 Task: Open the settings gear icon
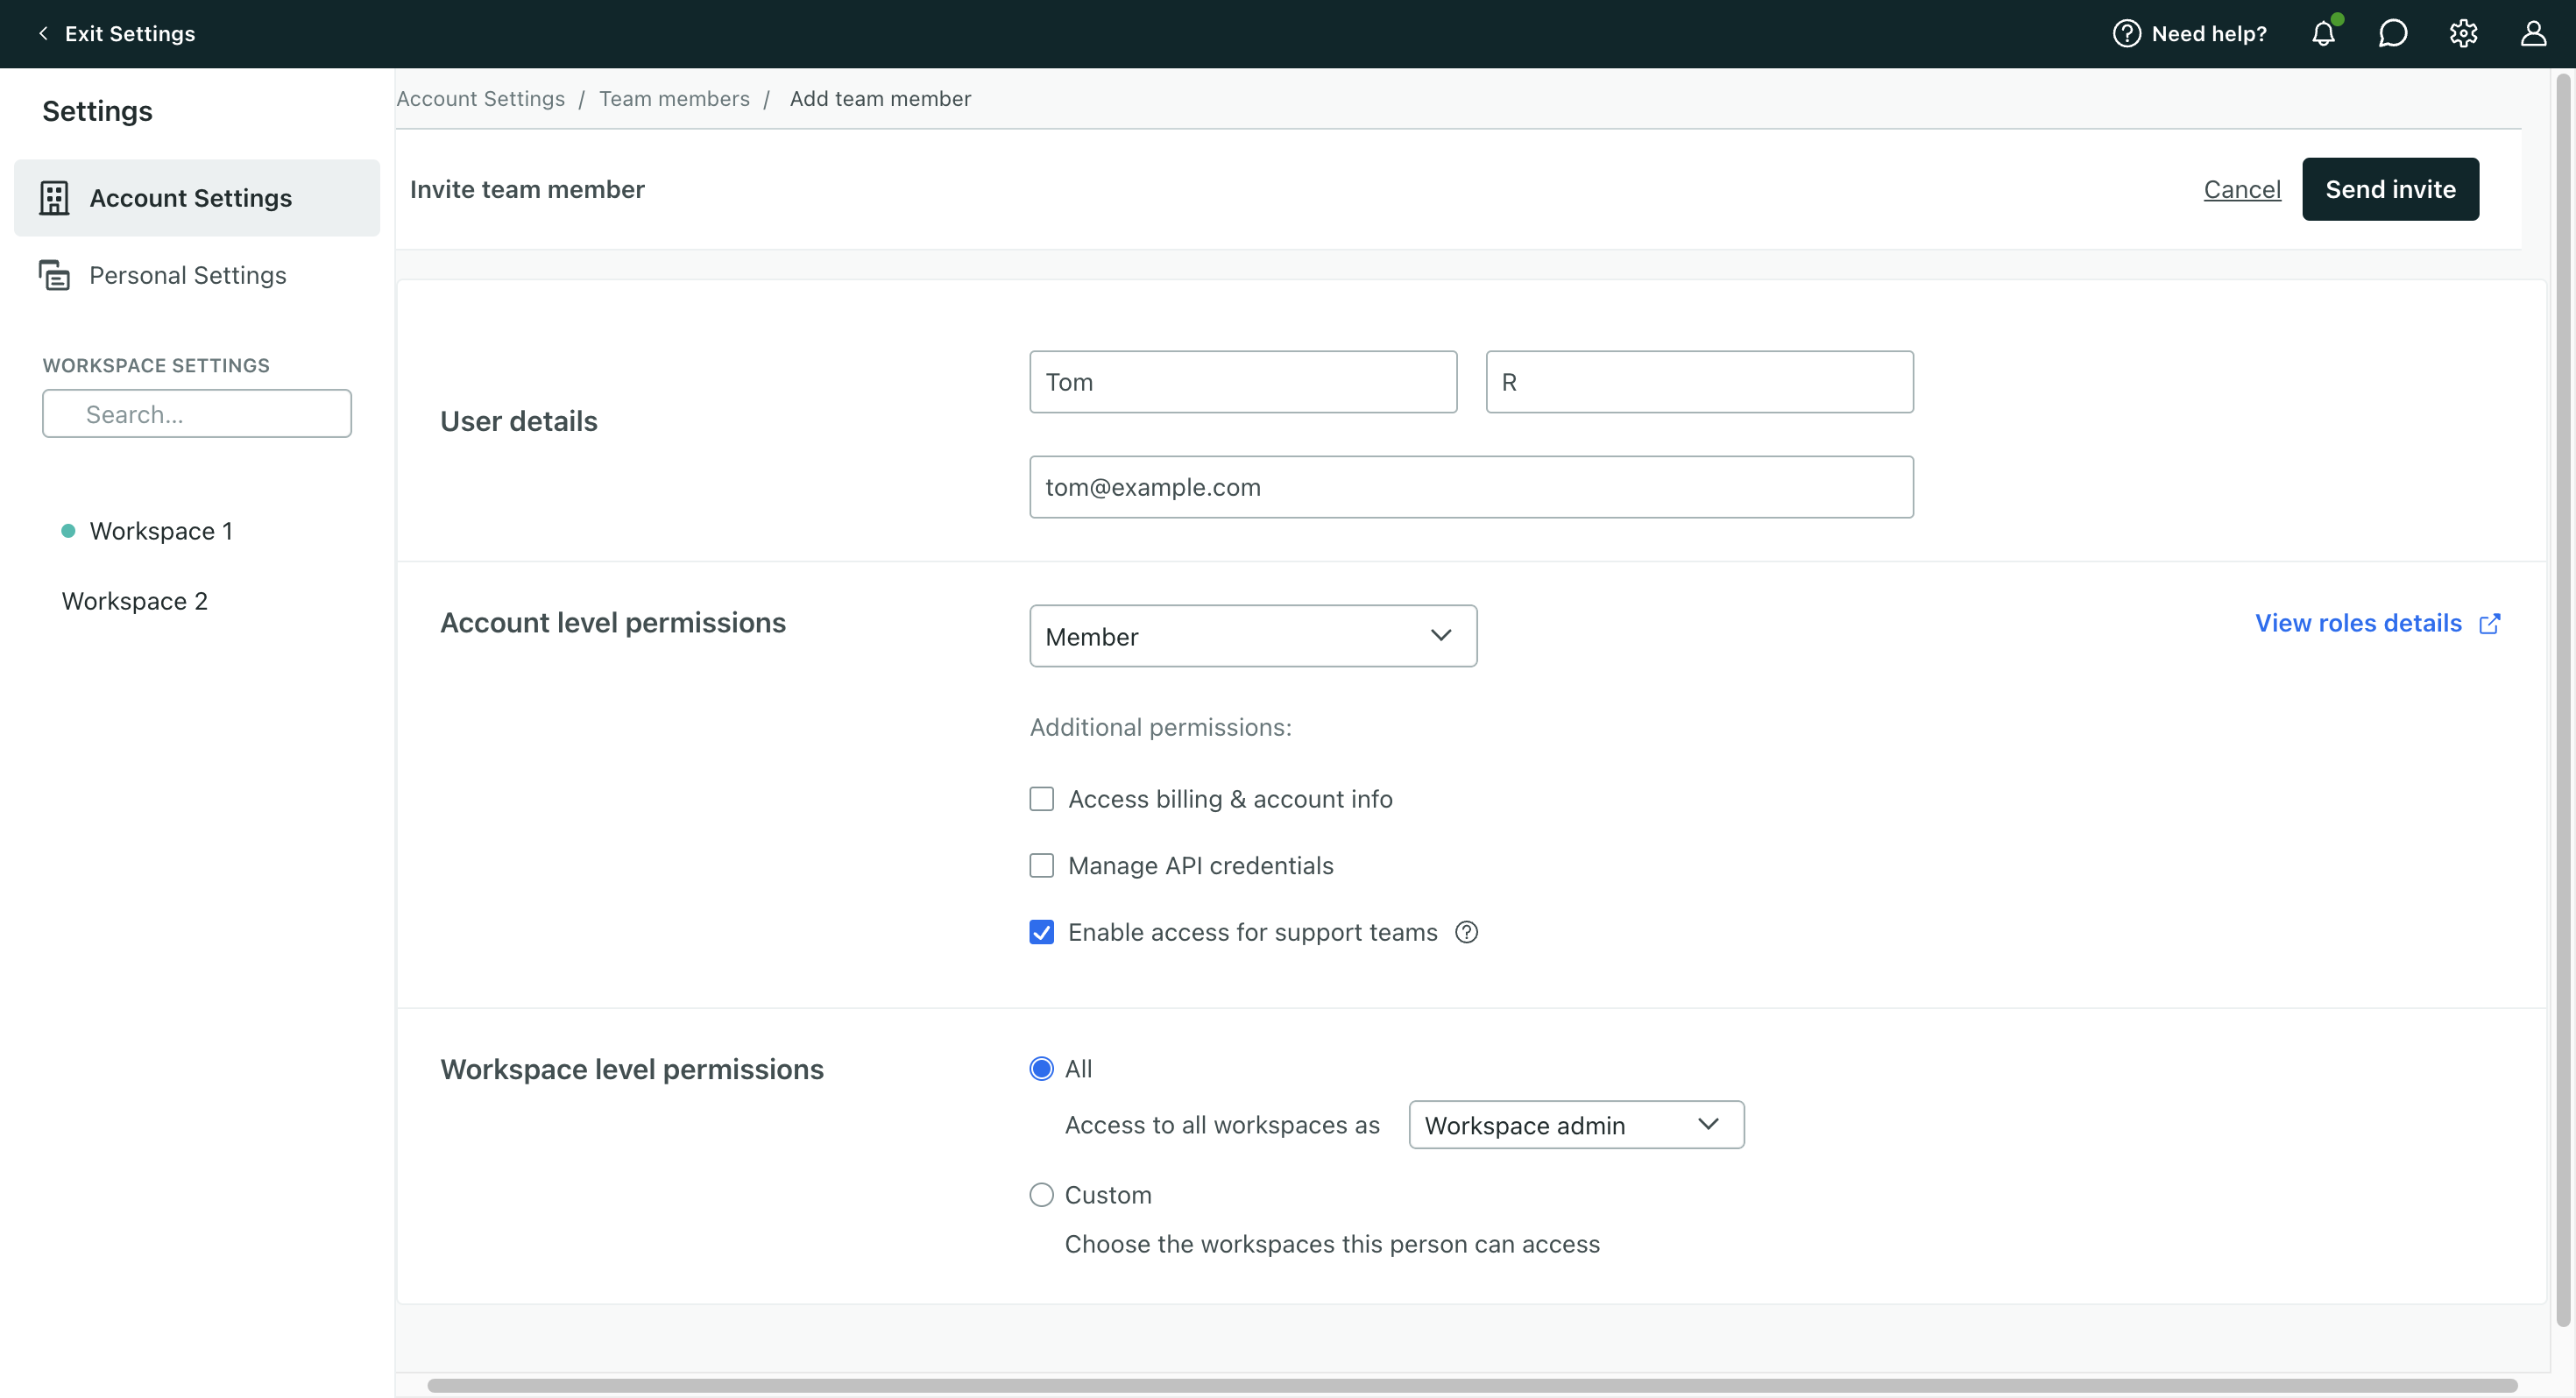2463,33
